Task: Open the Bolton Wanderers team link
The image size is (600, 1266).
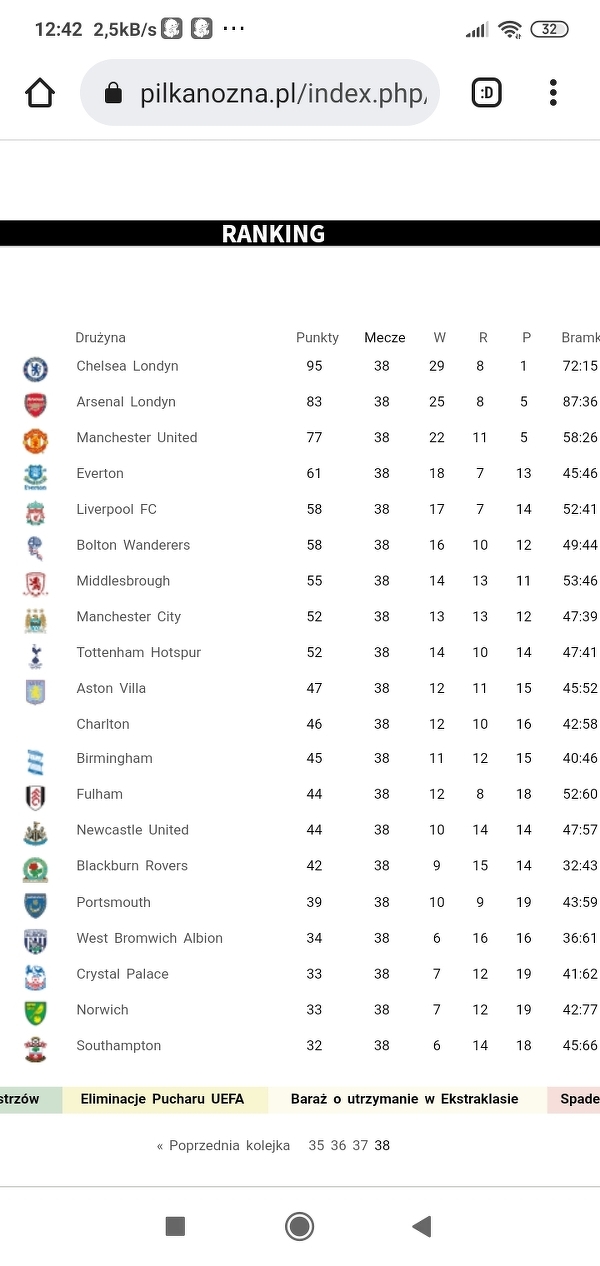Action: [133, 545]
